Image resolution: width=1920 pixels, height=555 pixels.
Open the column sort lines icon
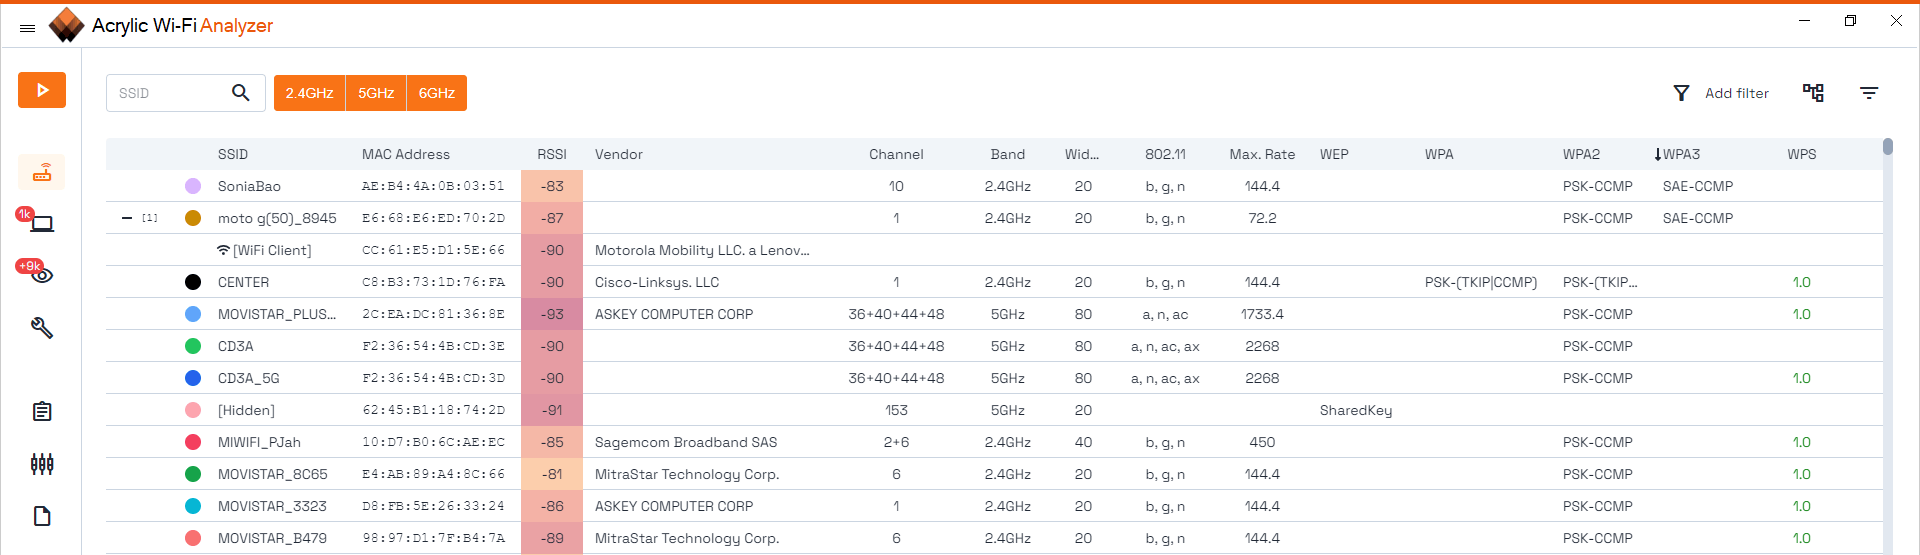pos(1869,93)
